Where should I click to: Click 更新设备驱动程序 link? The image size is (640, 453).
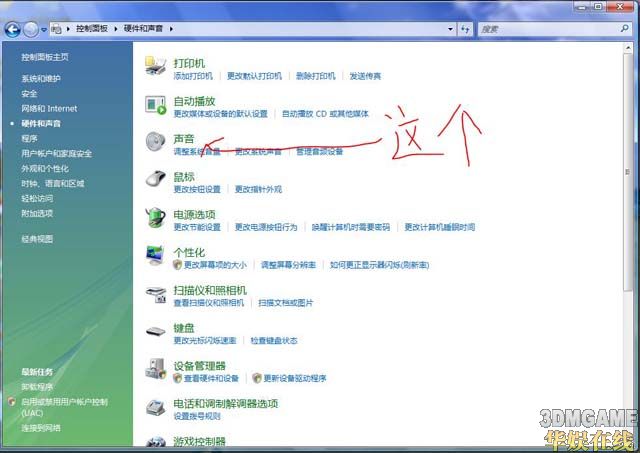click(x=295, y=378)
